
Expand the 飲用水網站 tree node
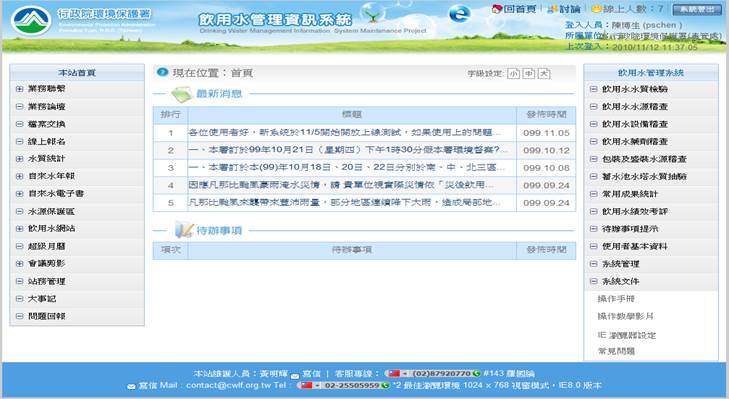20,228
